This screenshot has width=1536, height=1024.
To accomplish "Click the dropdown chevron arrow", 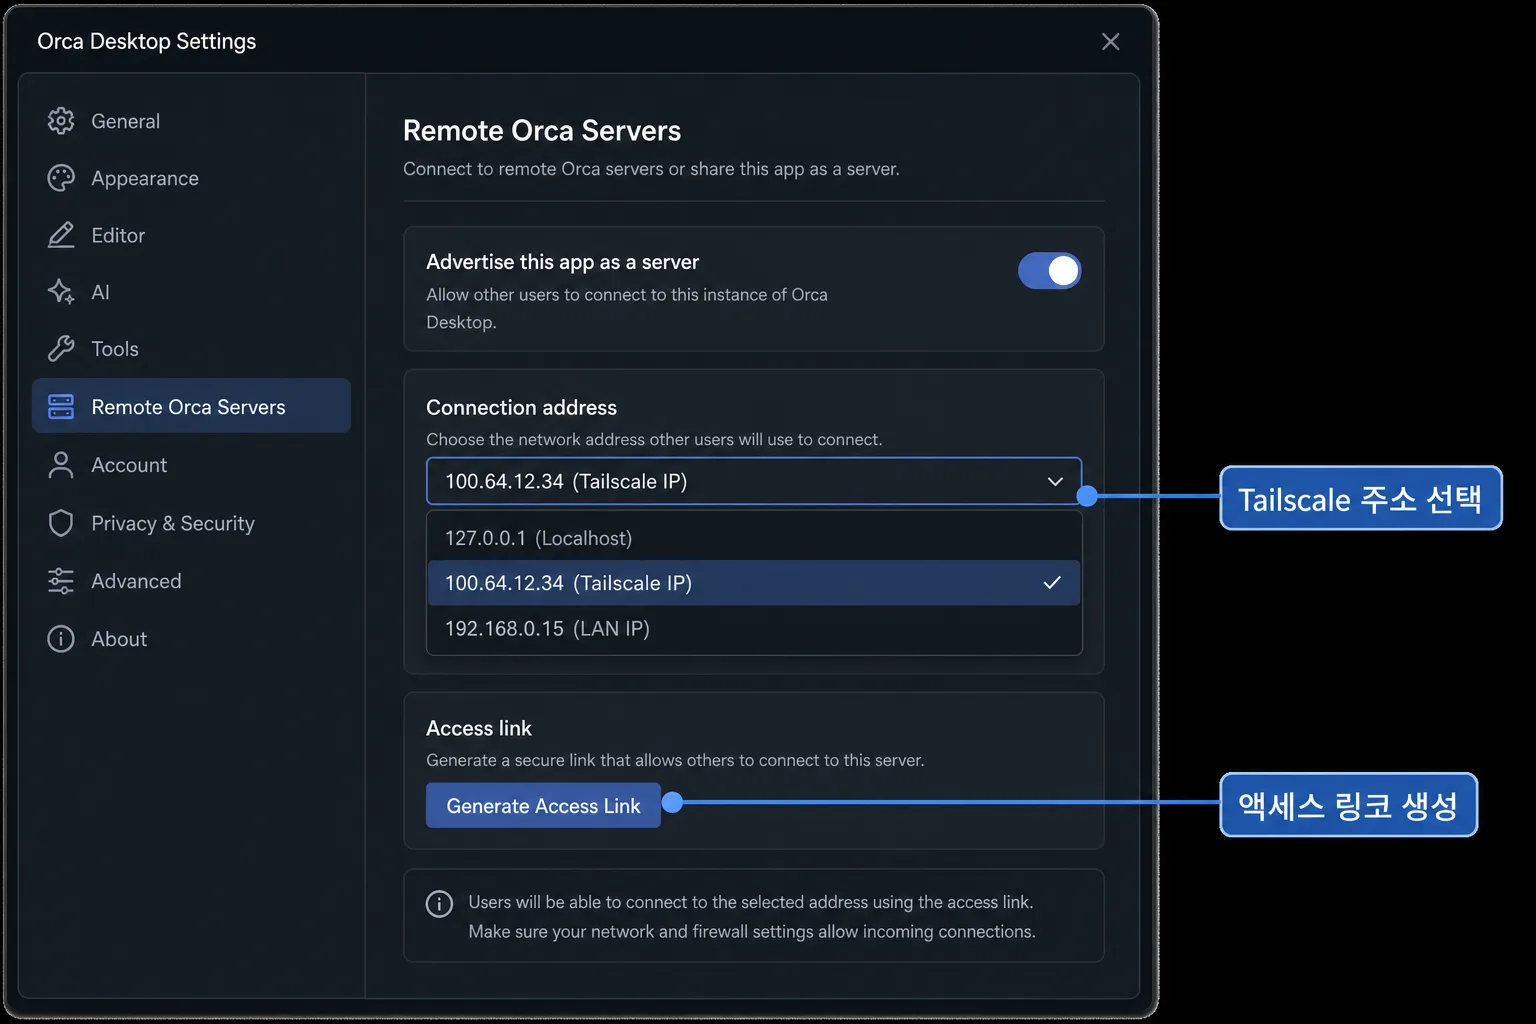I will tap(1055, 481).
